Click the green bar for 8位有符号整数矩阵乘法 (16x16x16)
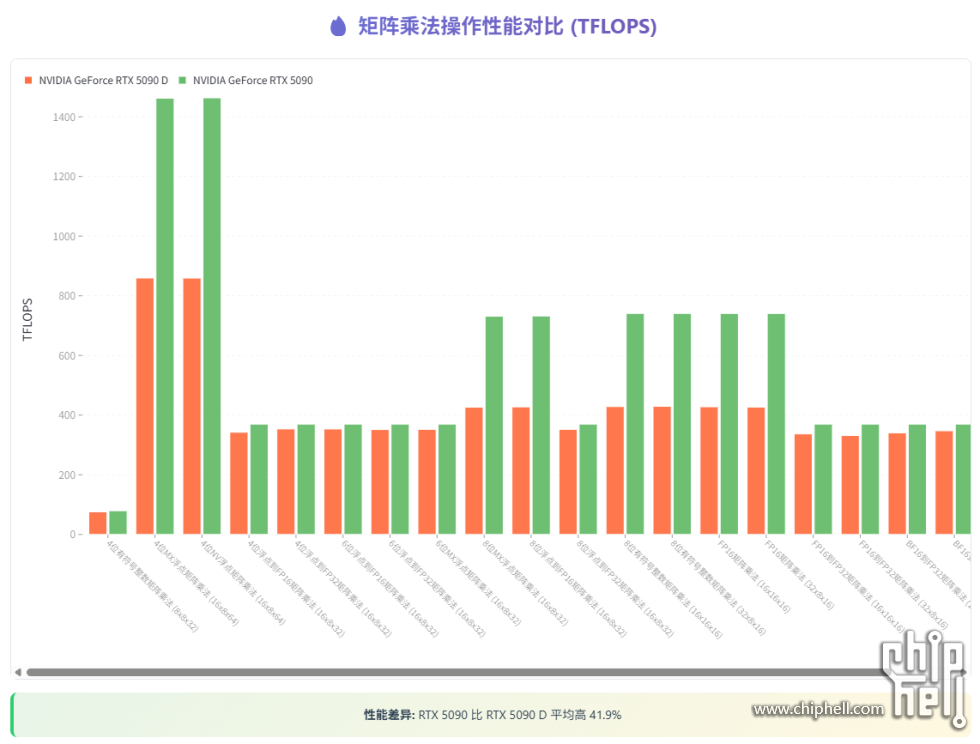The height and width of the screenshot is (744, 980). [635, 424]
